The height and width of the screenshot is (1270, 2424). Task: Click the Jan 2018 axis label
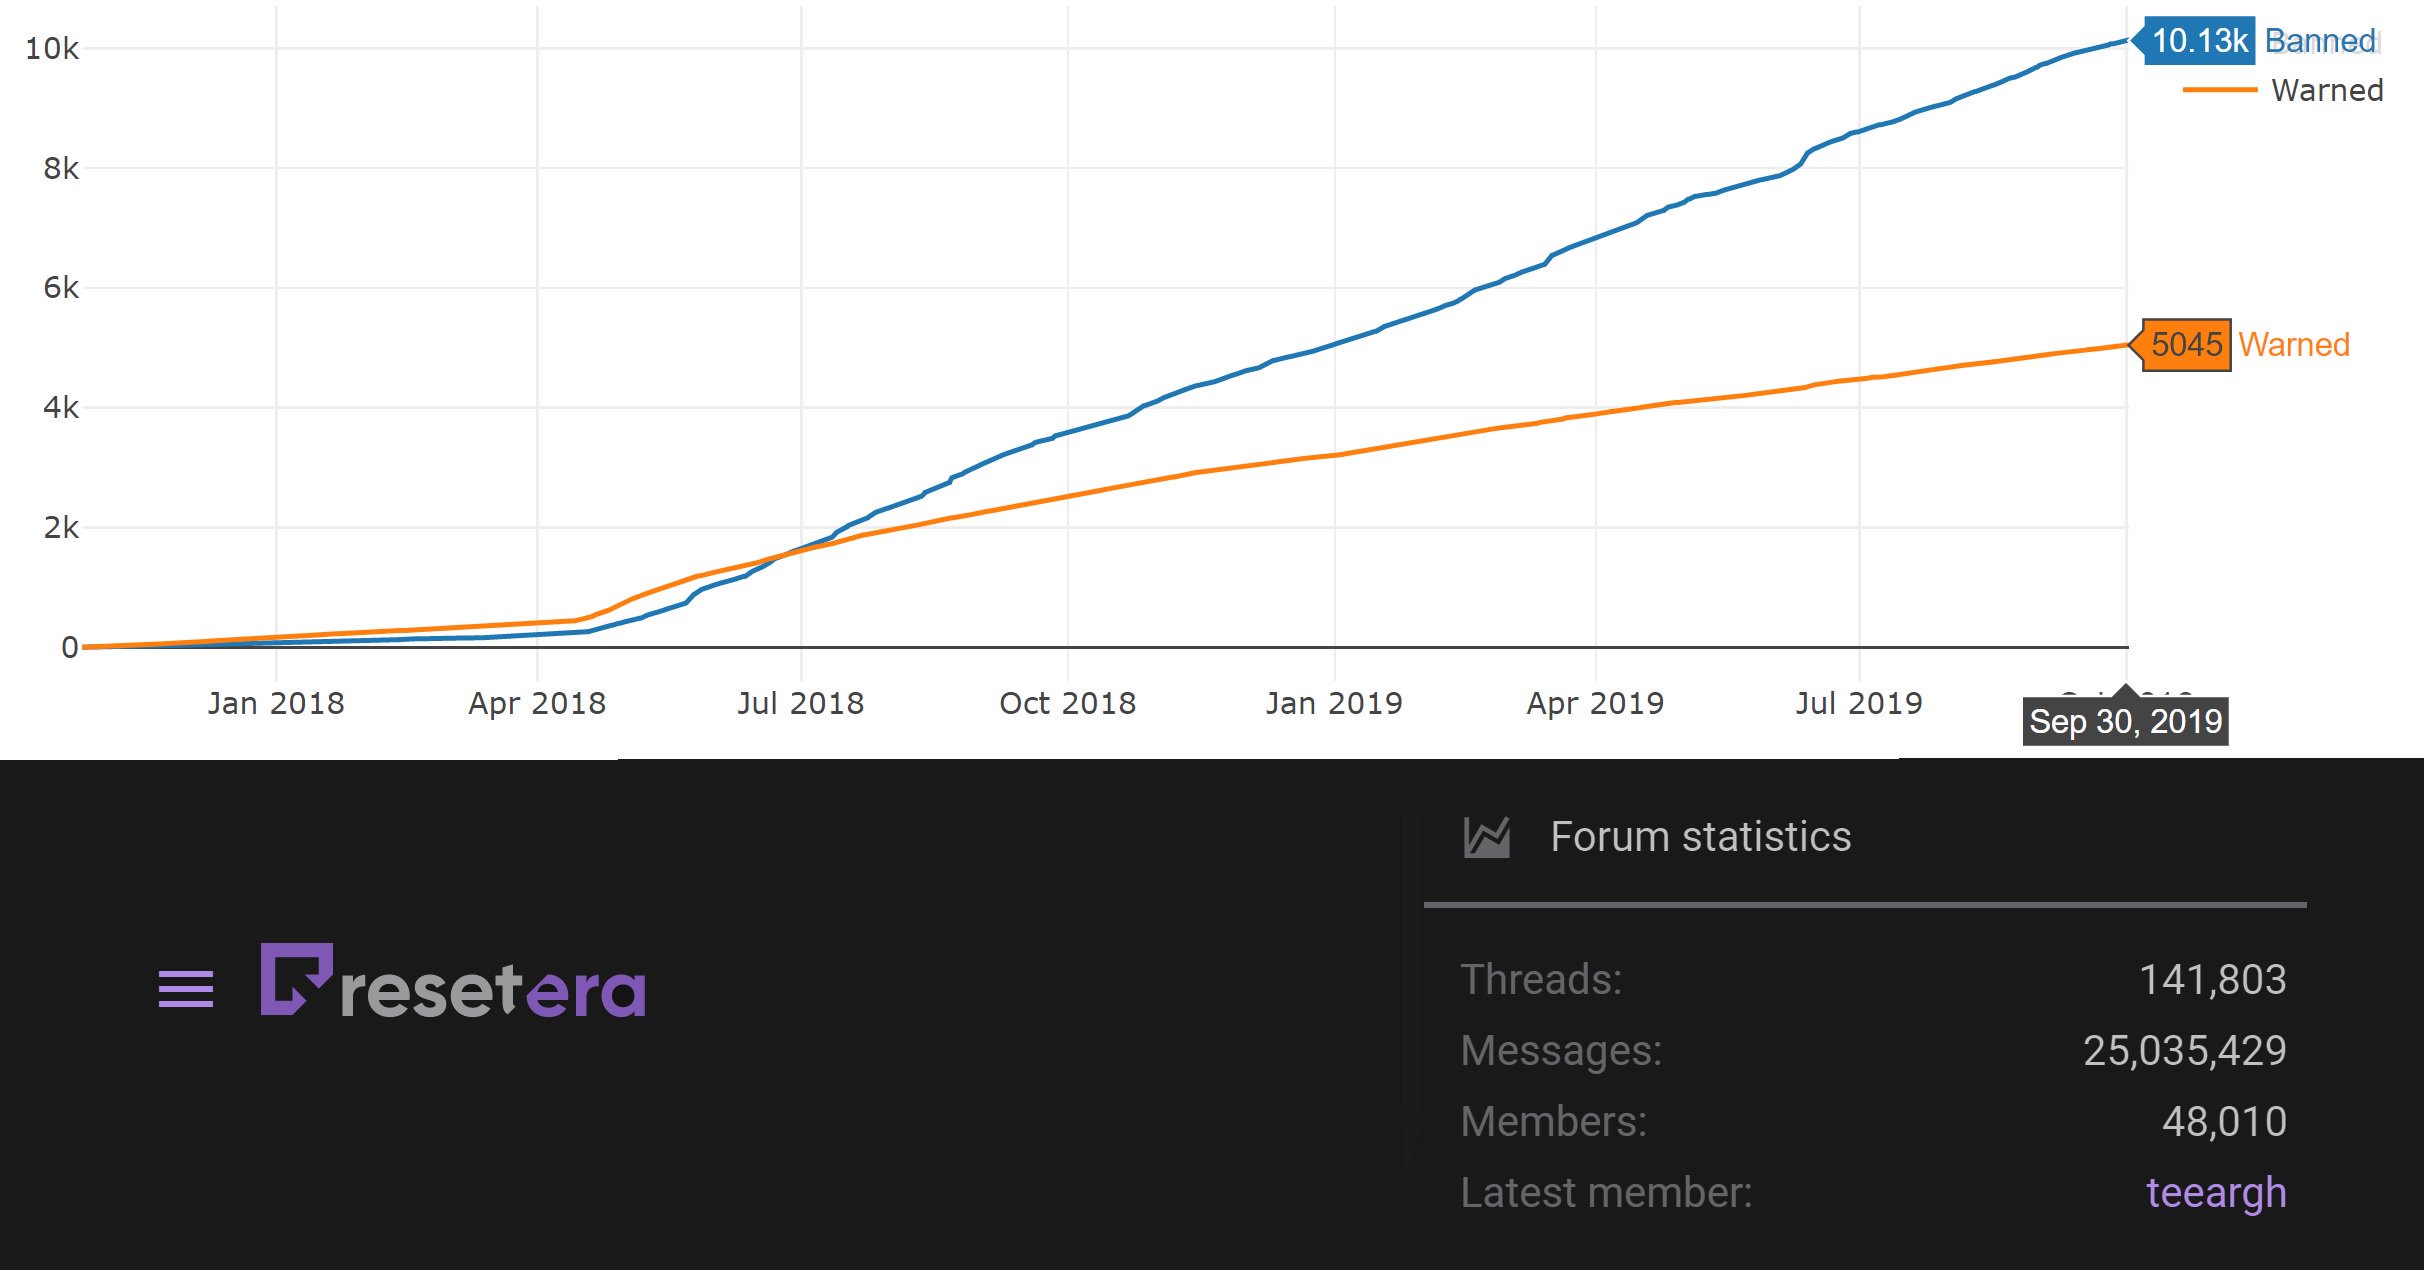[276, 703]
